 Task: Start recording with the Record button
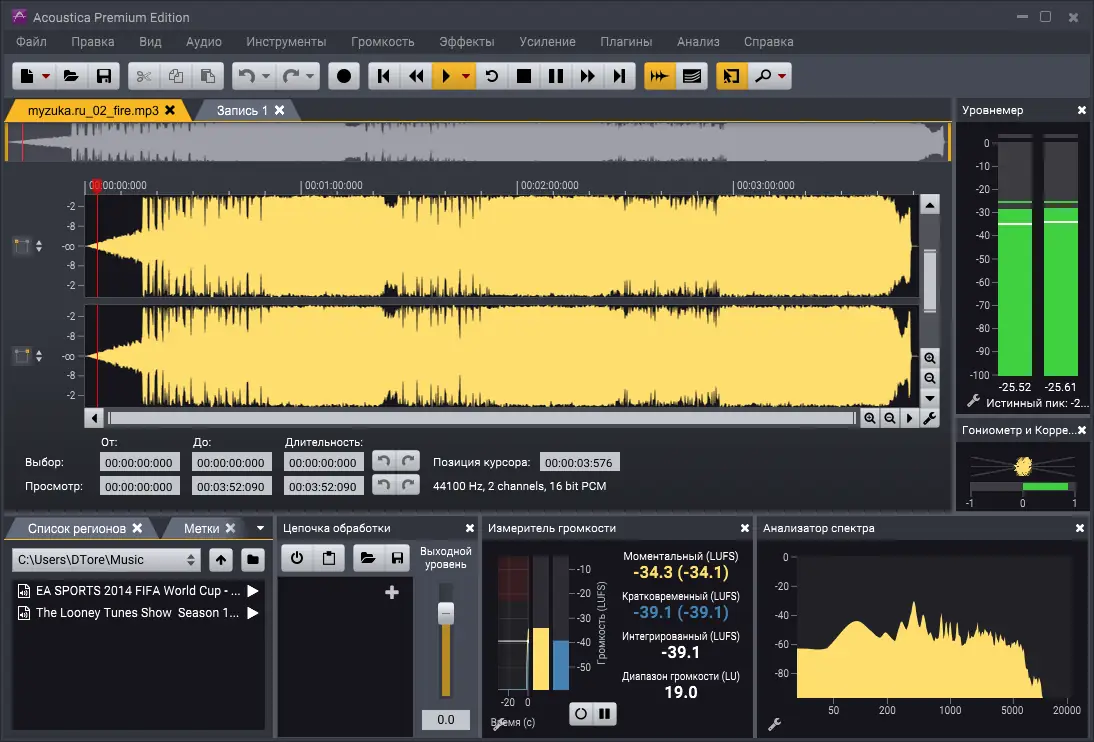(344, 76)
